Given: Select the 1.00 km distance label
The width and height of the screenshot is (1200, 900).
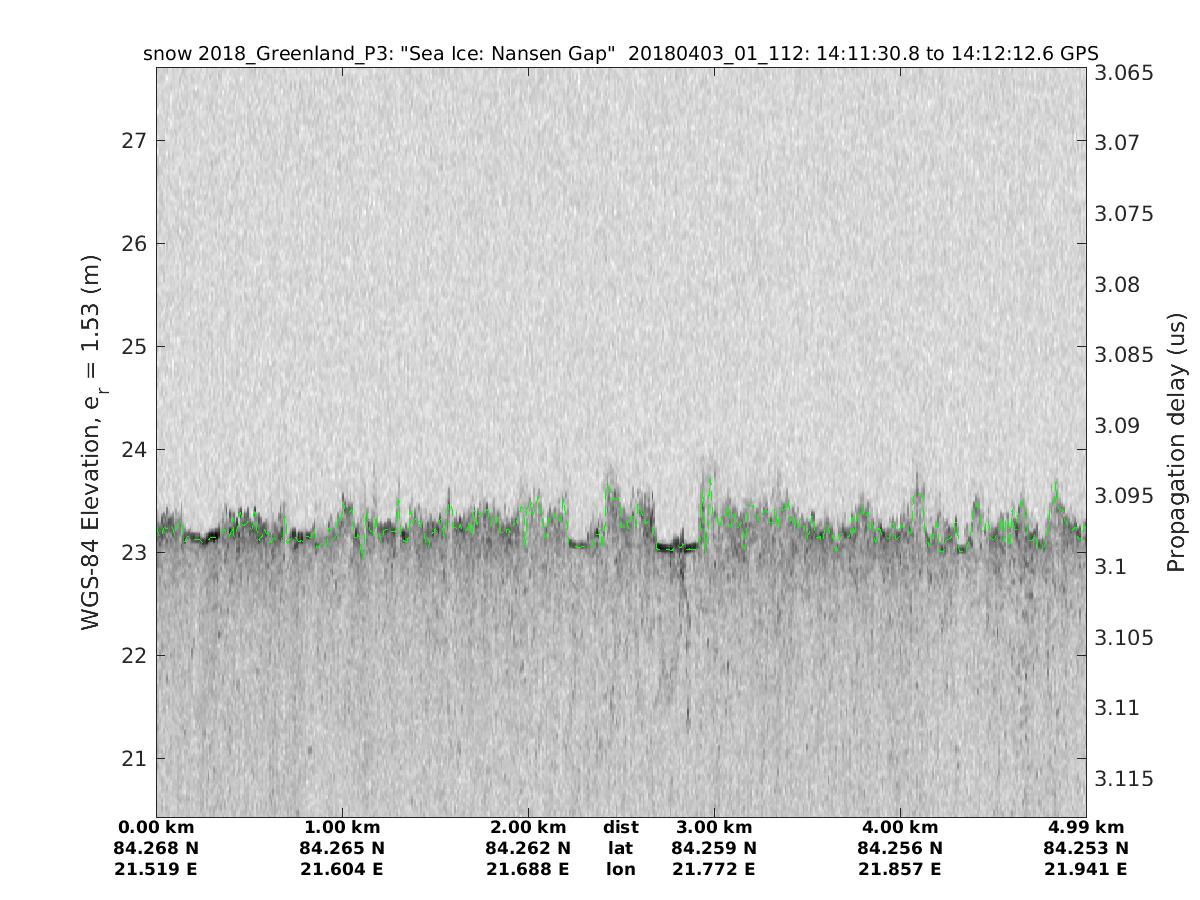Looking at the screenshot, I should pos(342,827).
